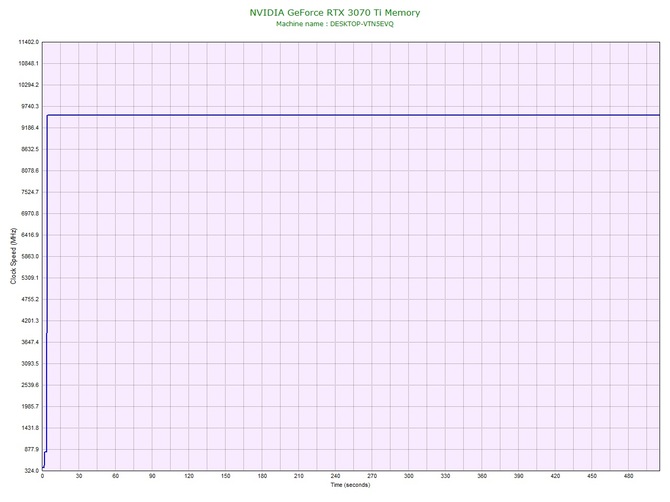Click the 6416.9 y-axis value

(30, 235)
